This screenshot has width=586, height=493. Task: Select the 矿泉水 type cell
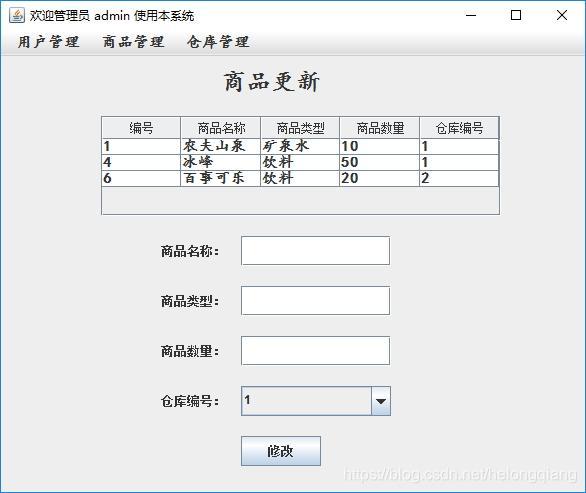tap(300, 146)
